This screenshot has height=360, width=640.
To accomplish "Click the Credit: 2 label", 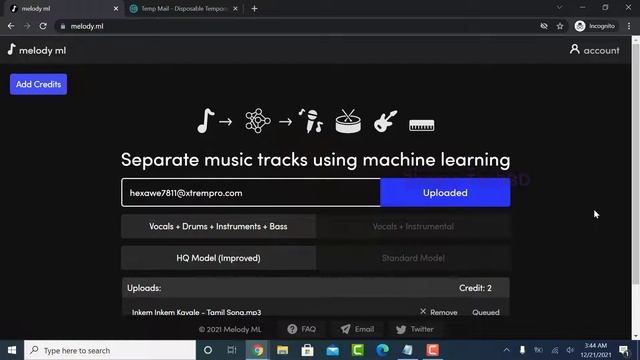I will tap(475, 288).
